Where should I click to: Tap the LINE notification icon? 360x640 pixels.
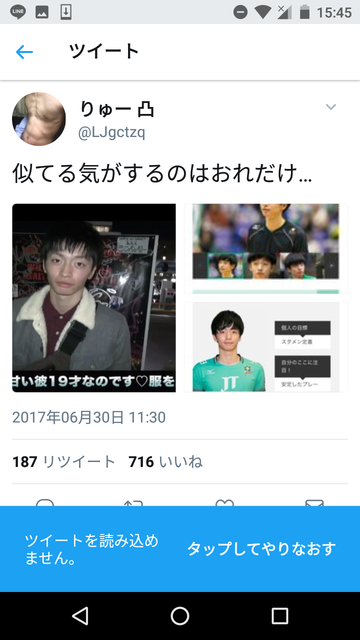coord(18,12)
